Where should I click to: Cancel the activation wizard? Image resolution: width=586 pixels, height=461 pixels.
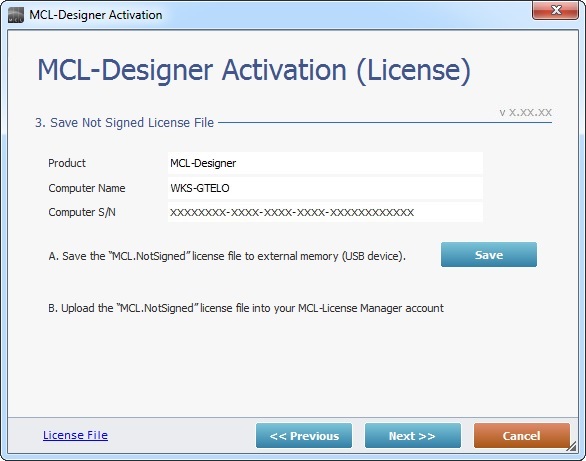point(522,436)
